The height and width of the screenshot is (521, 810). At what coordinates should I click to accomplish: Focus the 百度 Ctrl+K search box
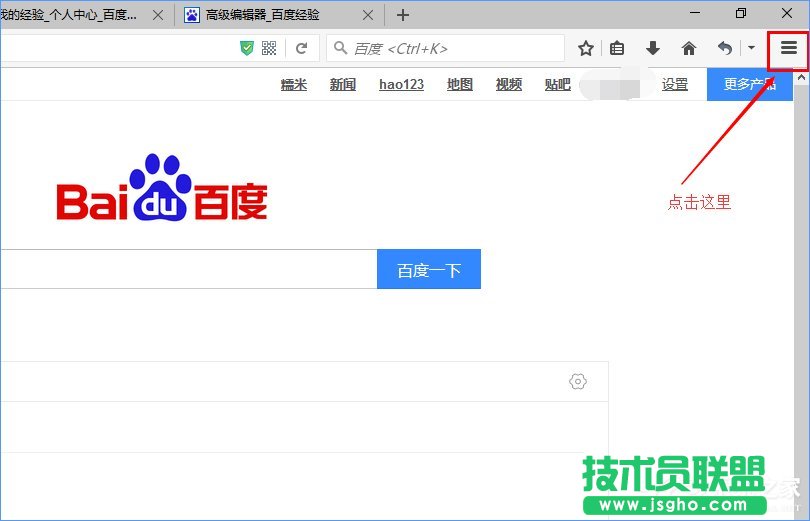445,49
